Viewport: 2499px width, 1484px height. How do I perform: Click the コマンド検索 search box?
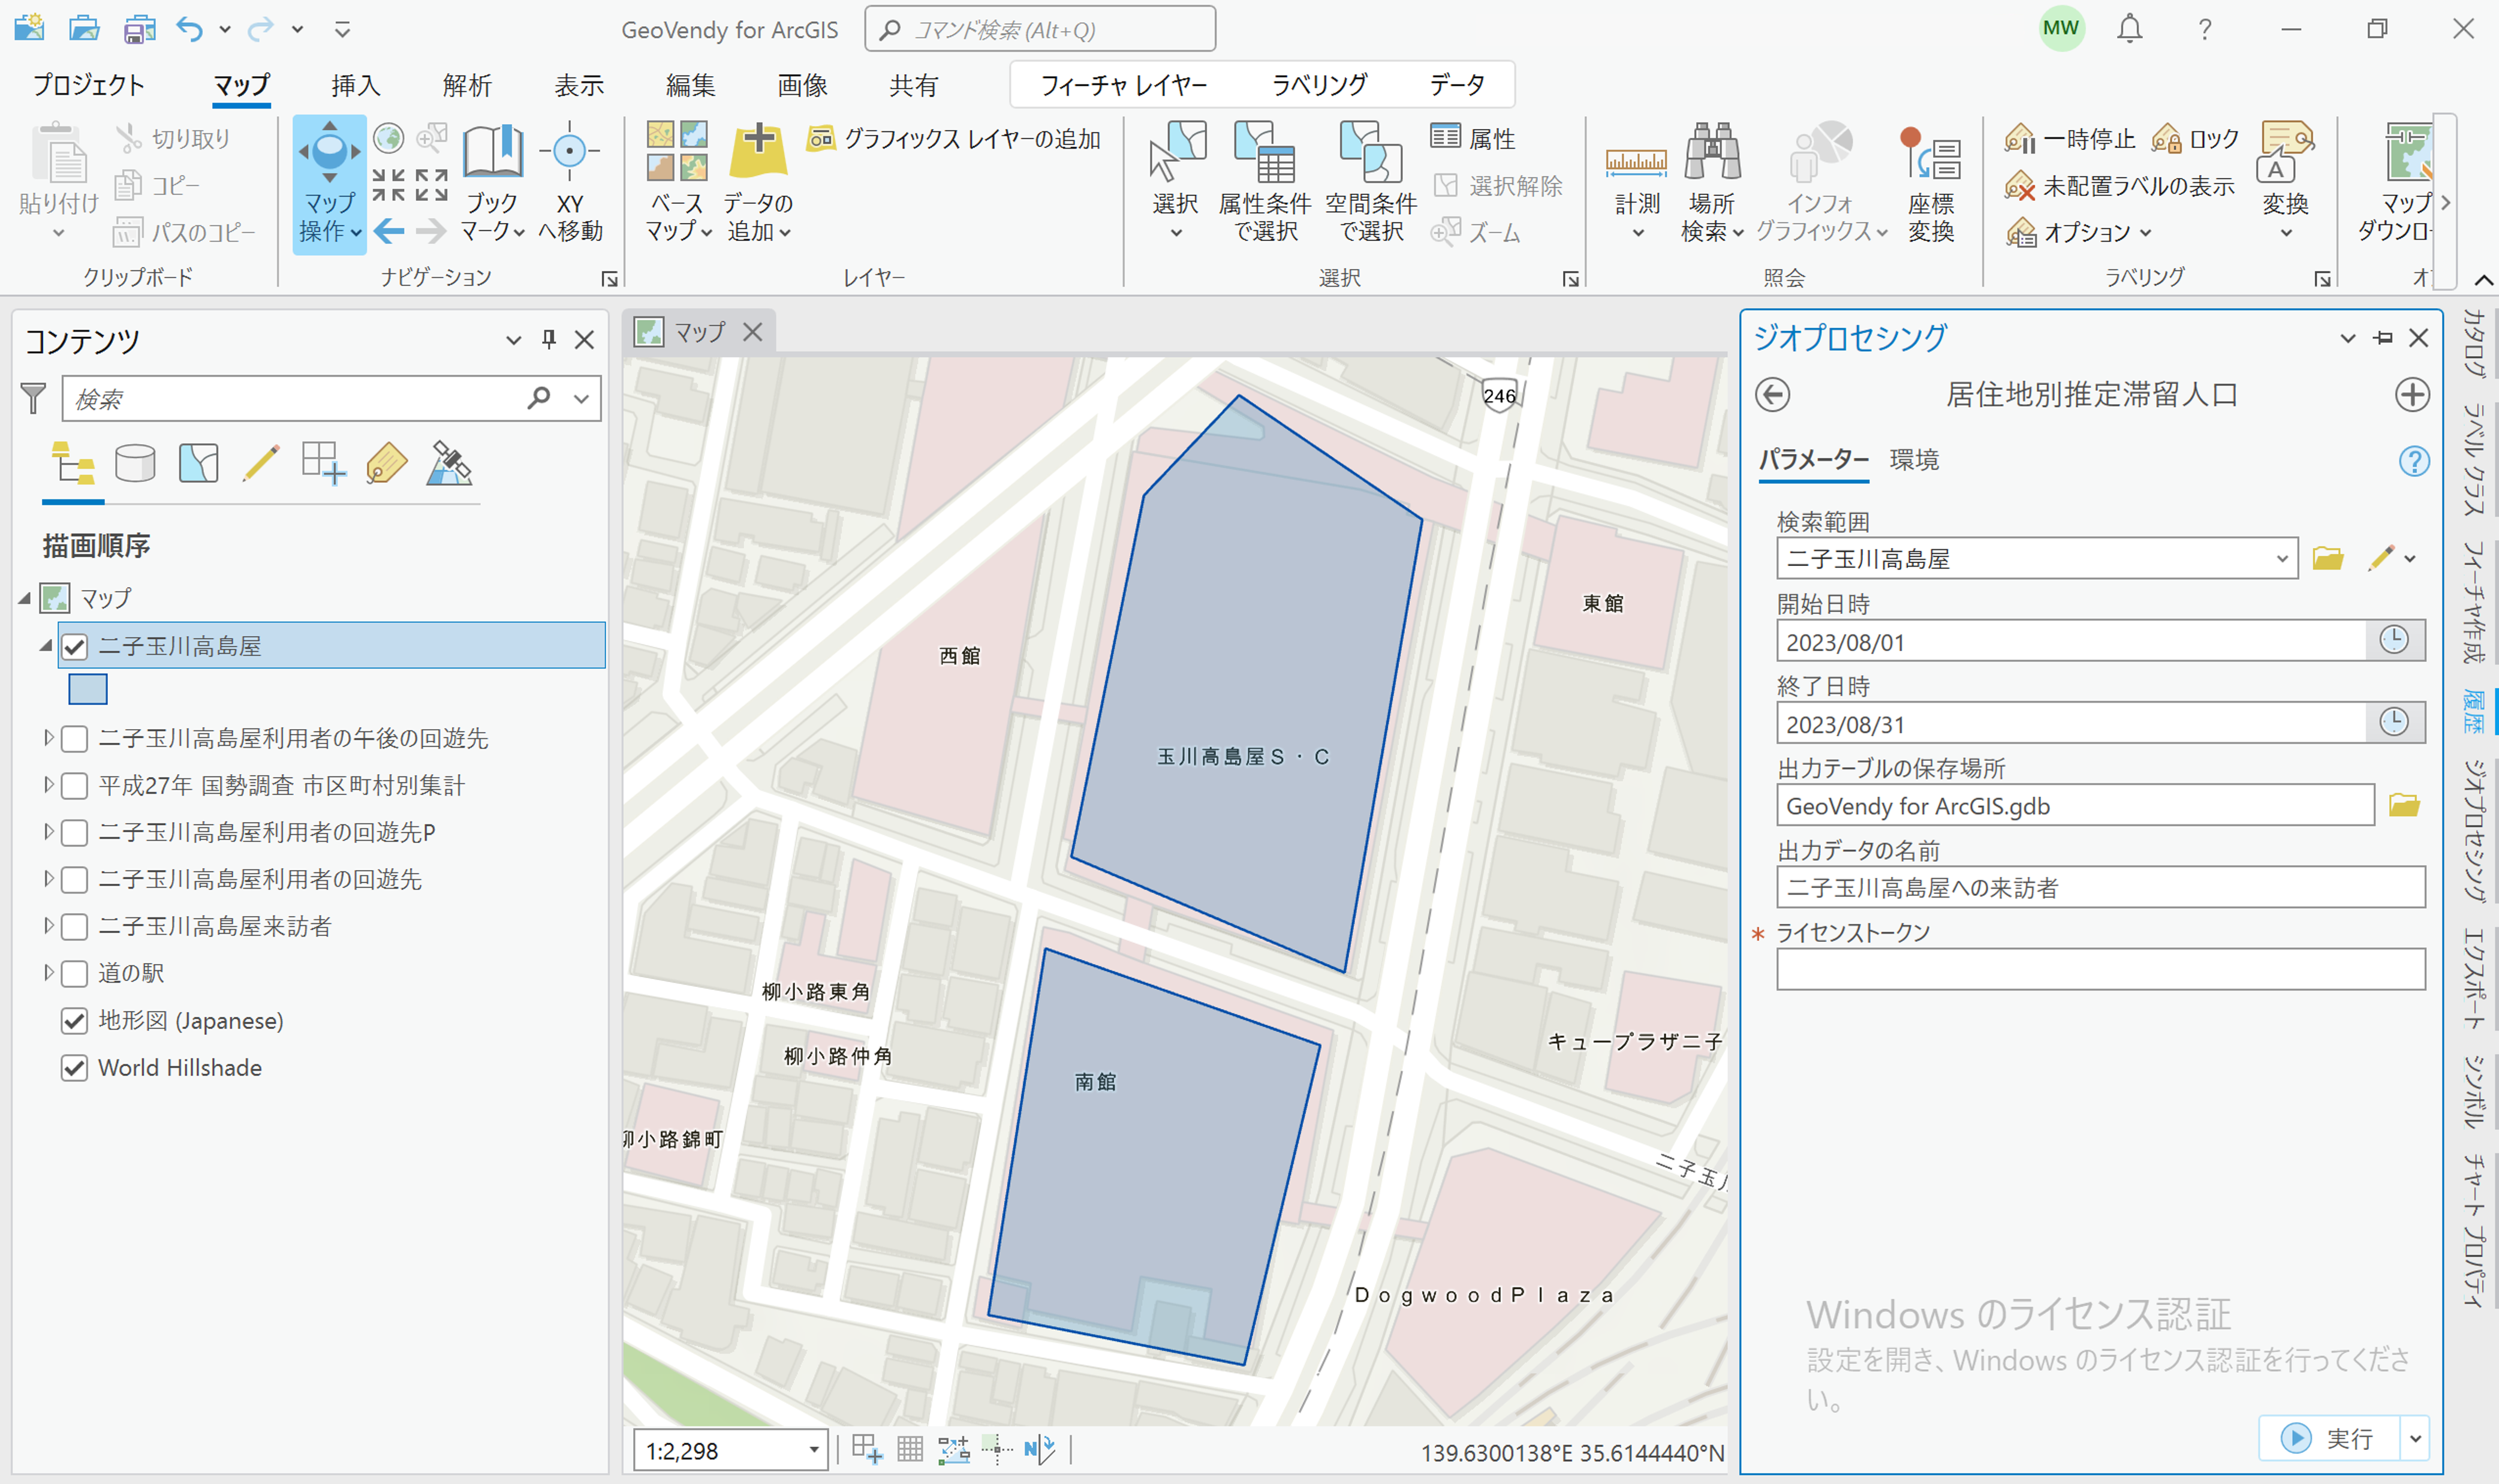pyautogui.click(x=1040, y=29)
